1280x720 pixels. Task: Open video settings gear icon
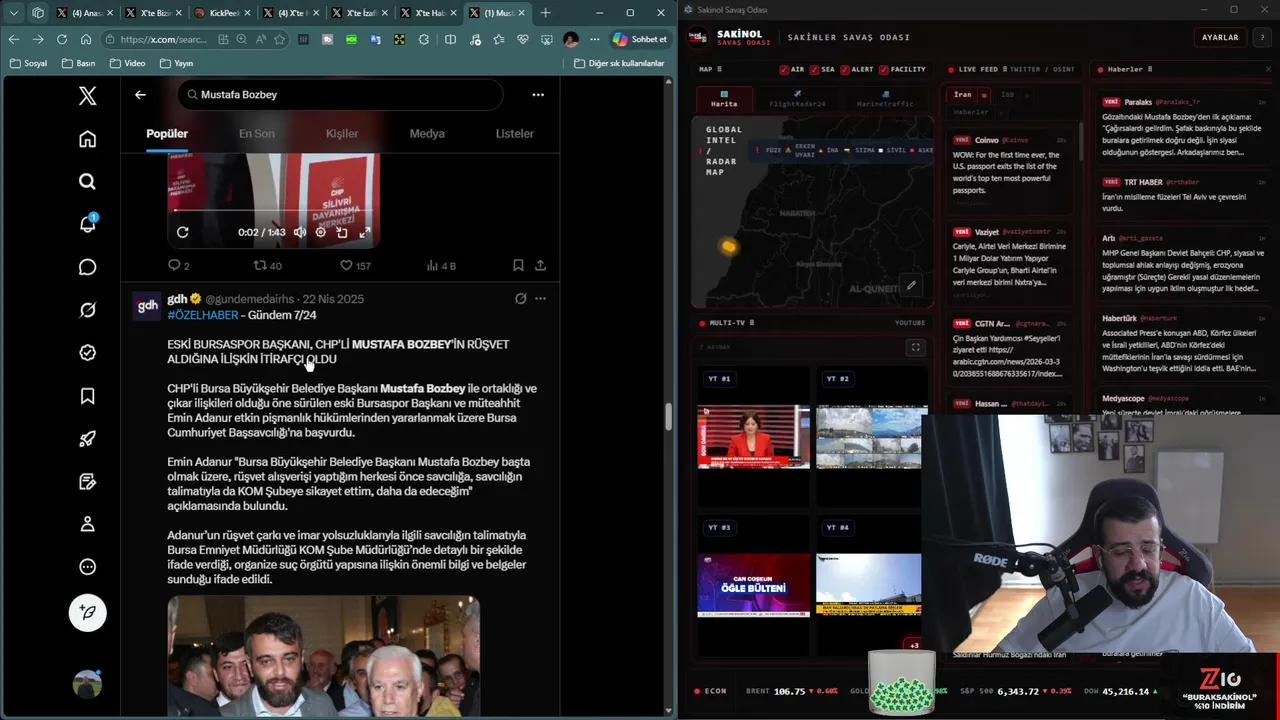coord(321,232)
